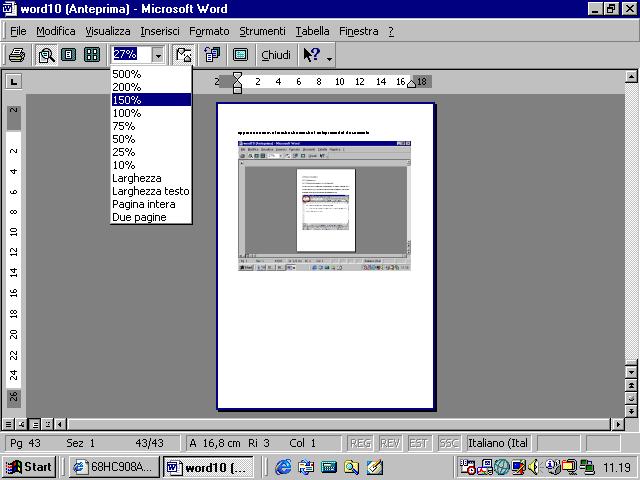This screenshot has height=480, width=640.
Task: Launch Internet Explorer quick launch icon
Action: [x=284, y=467]
